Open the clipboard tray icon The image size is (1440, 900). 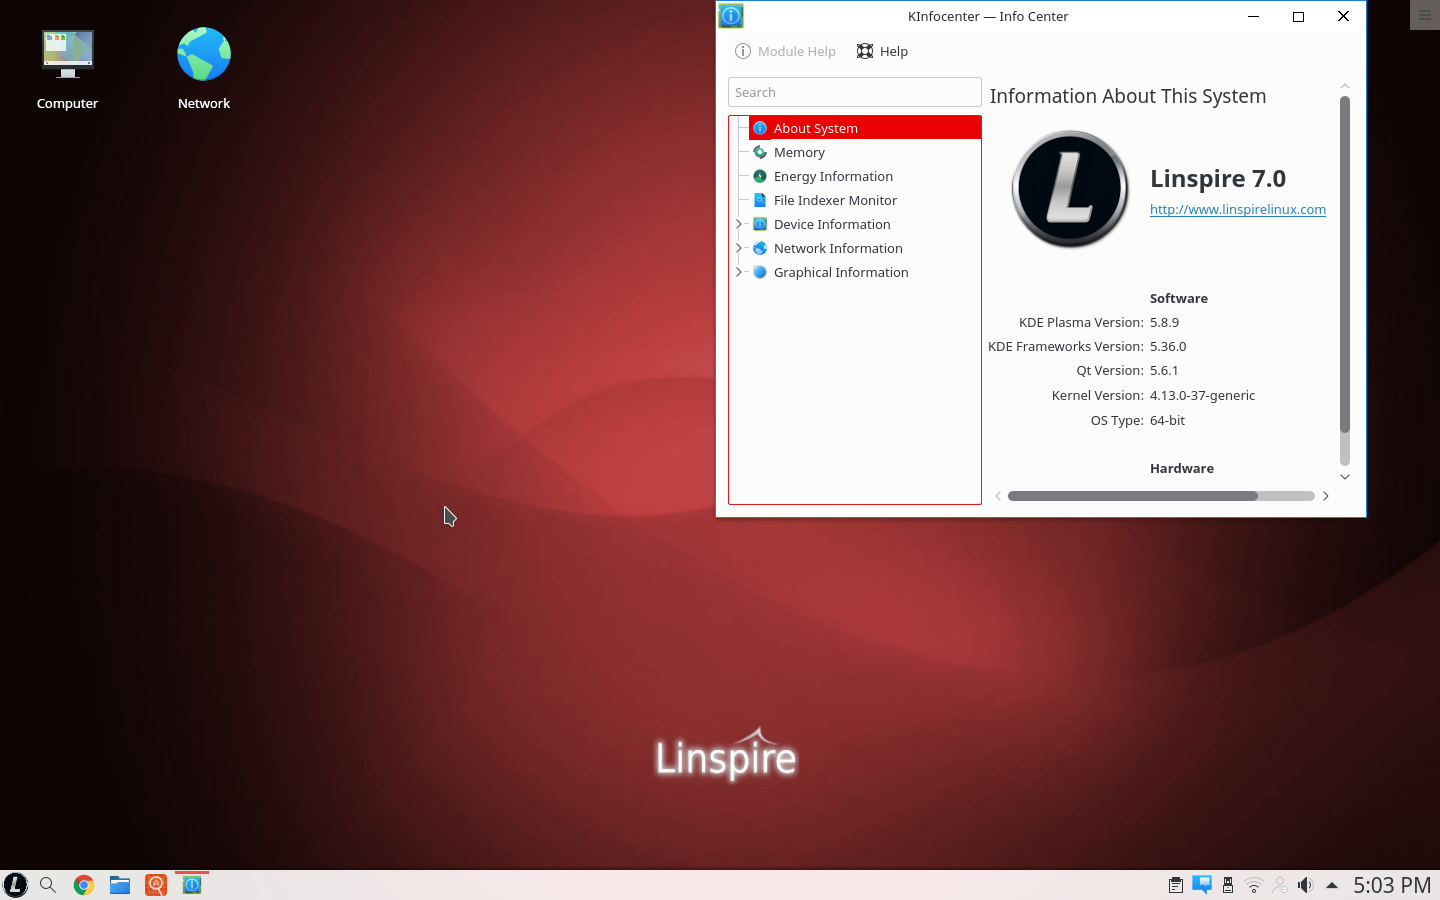[1176, 885]
